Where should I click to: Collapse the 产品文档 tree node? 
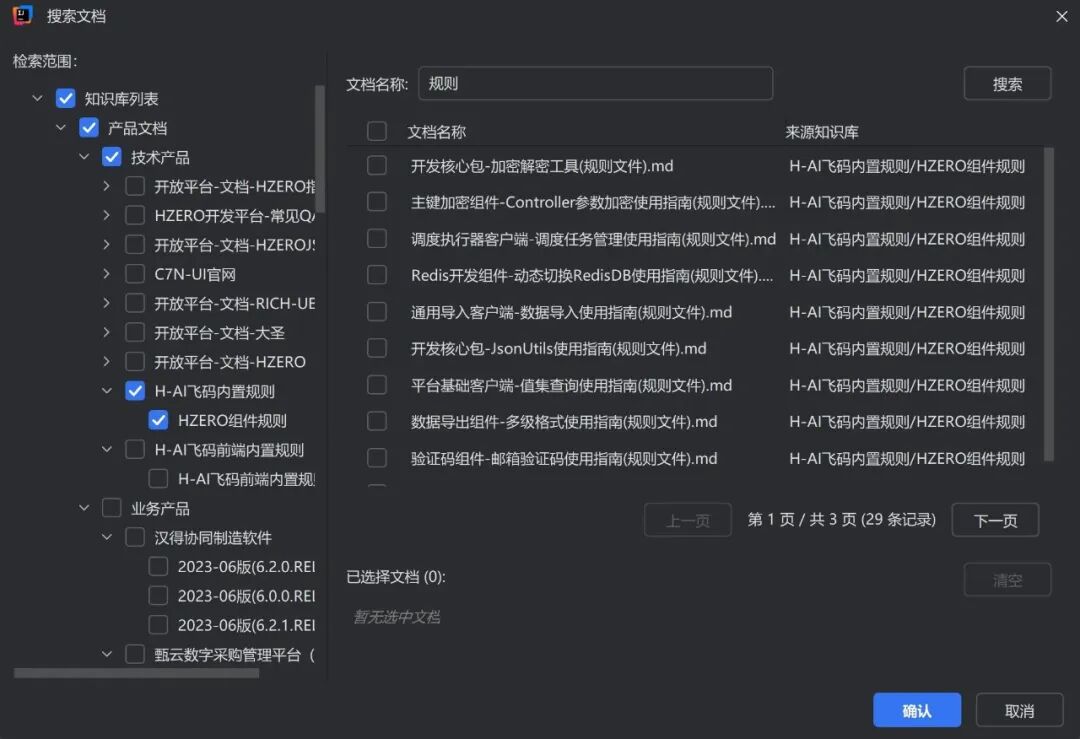pyautogui.click(x=61, y=128)
